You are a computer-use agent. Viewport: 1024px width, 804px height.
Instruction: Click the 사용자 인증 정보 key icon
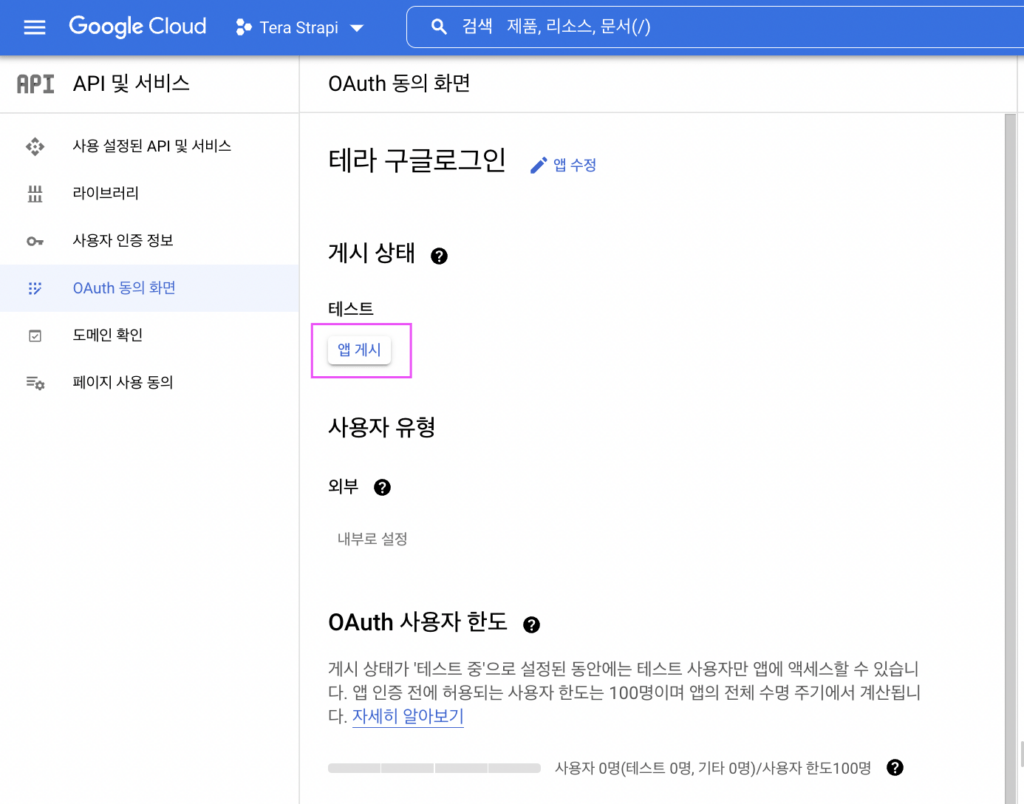click(x=36, y=241)
